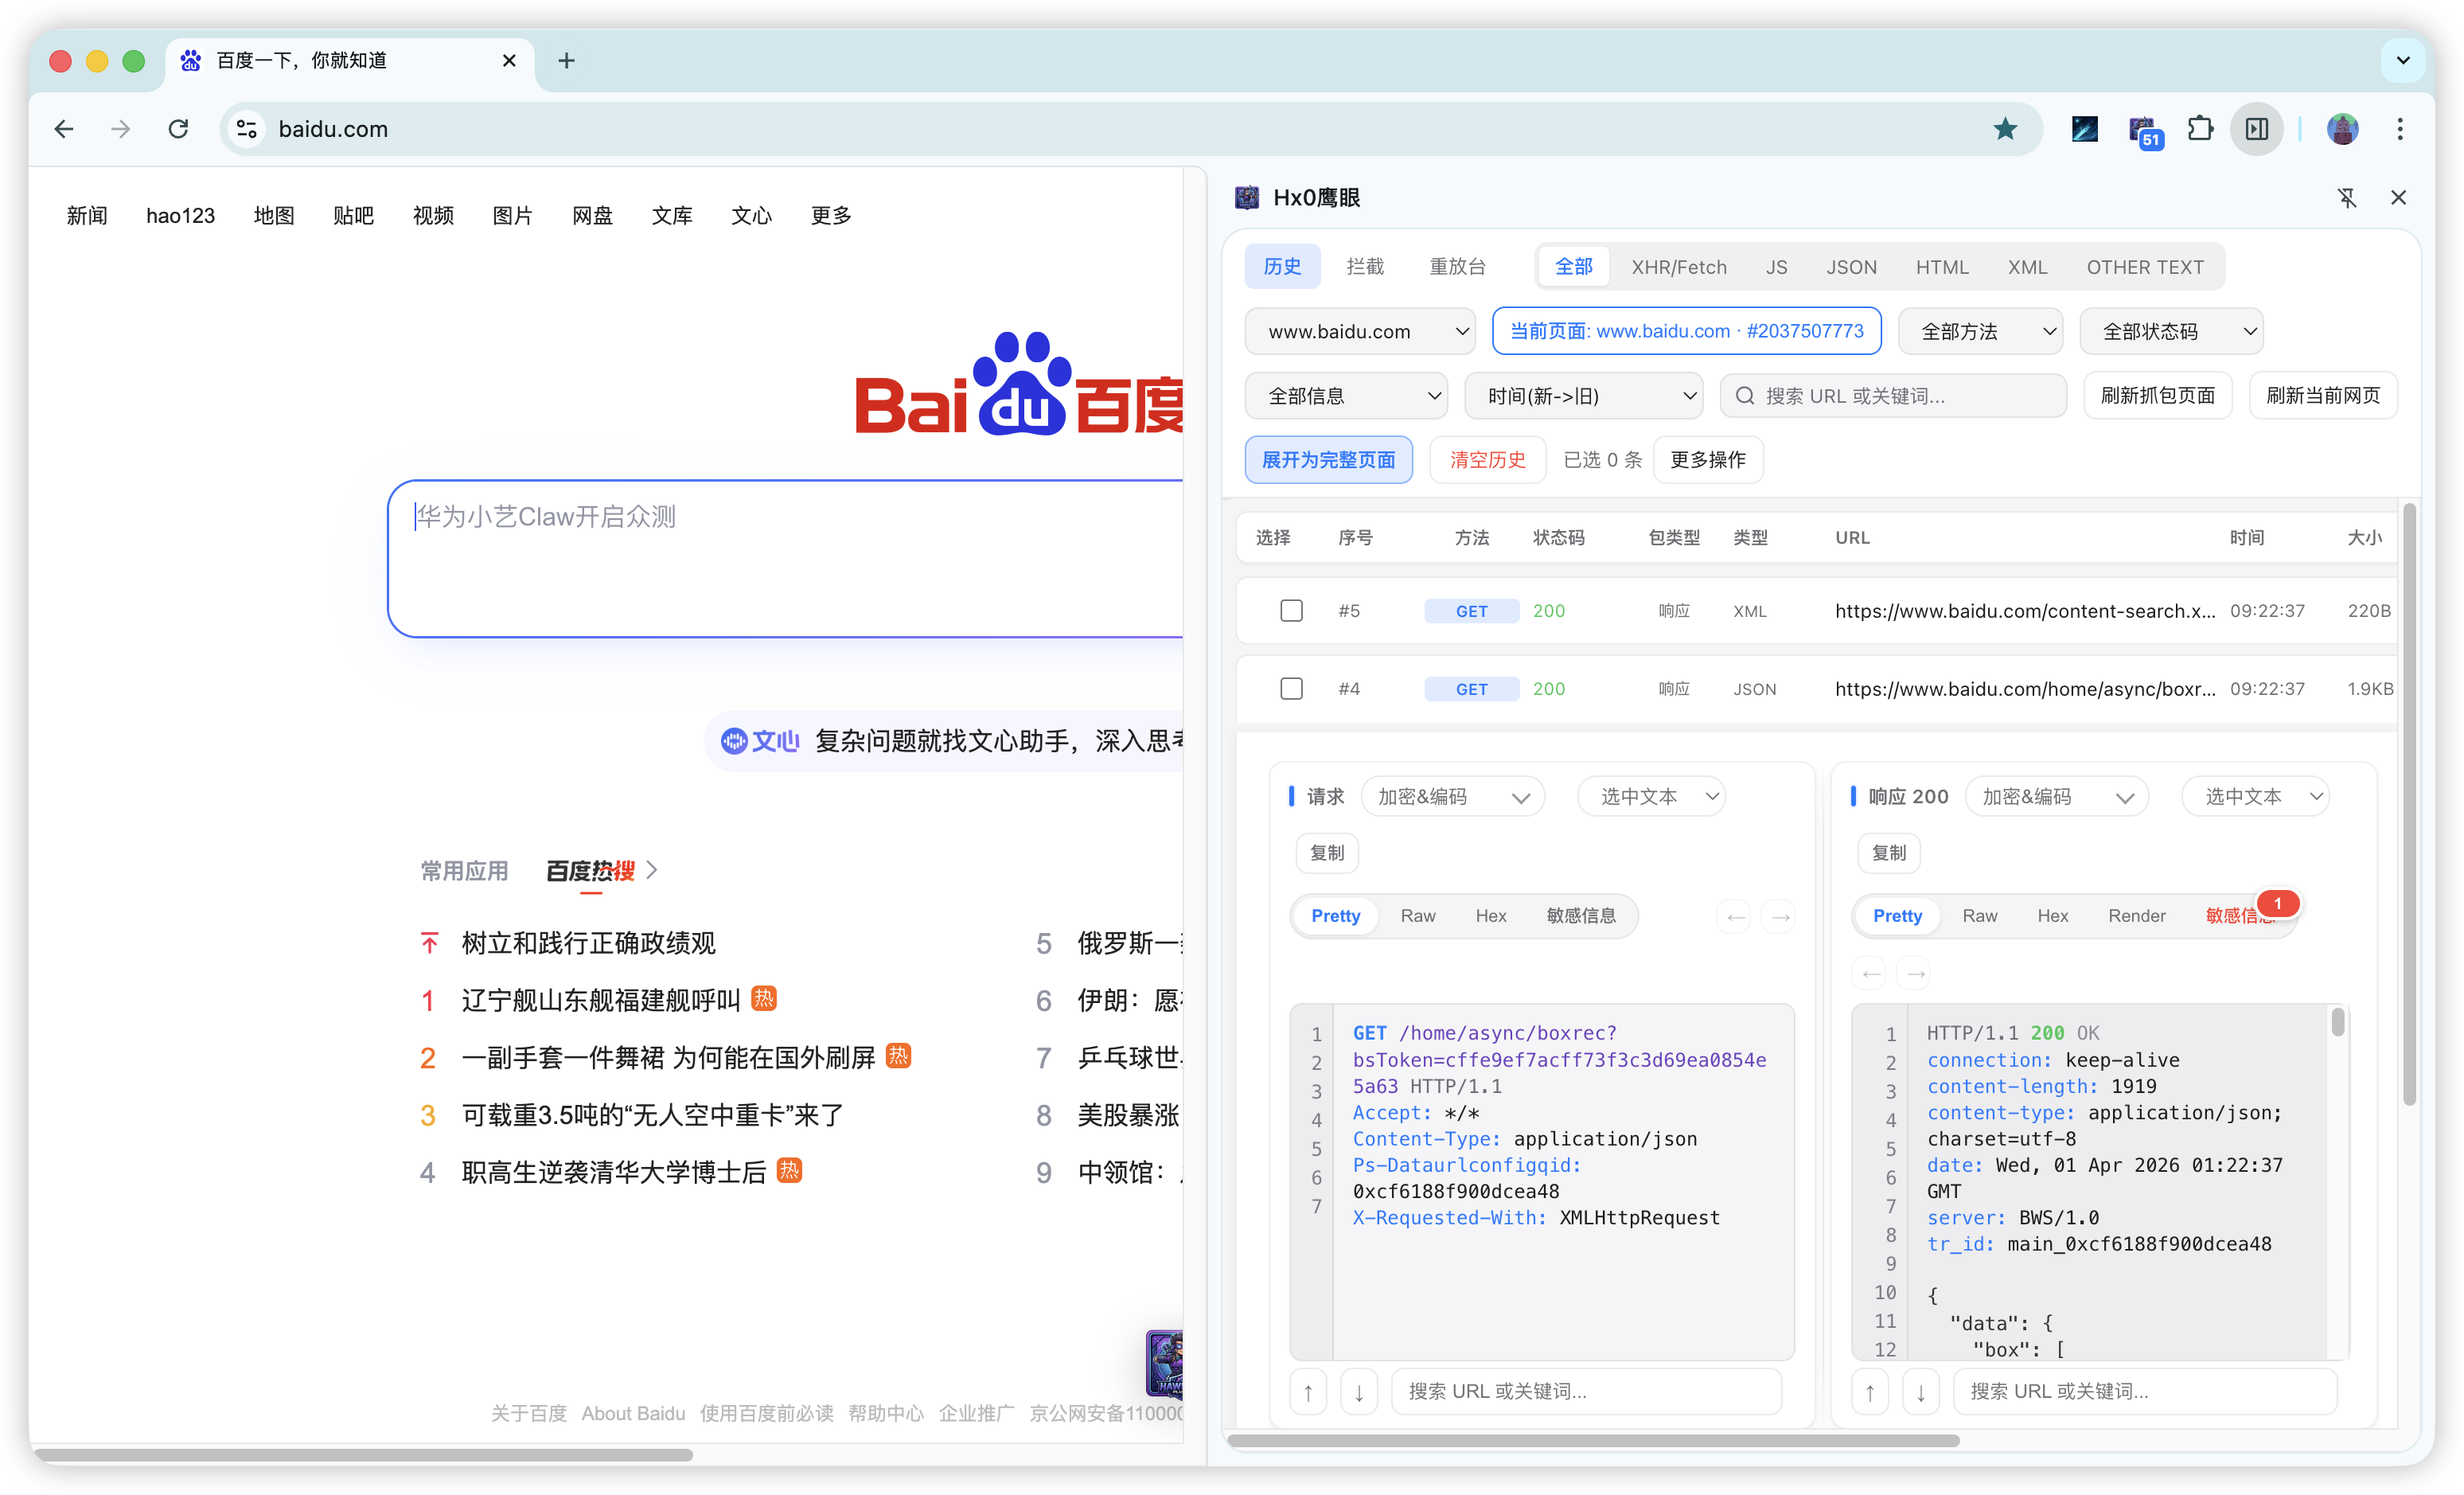Viewport: 2464px width, 1495px height.
Task: Switch response to Render view
Action: tap(2136, 916)
